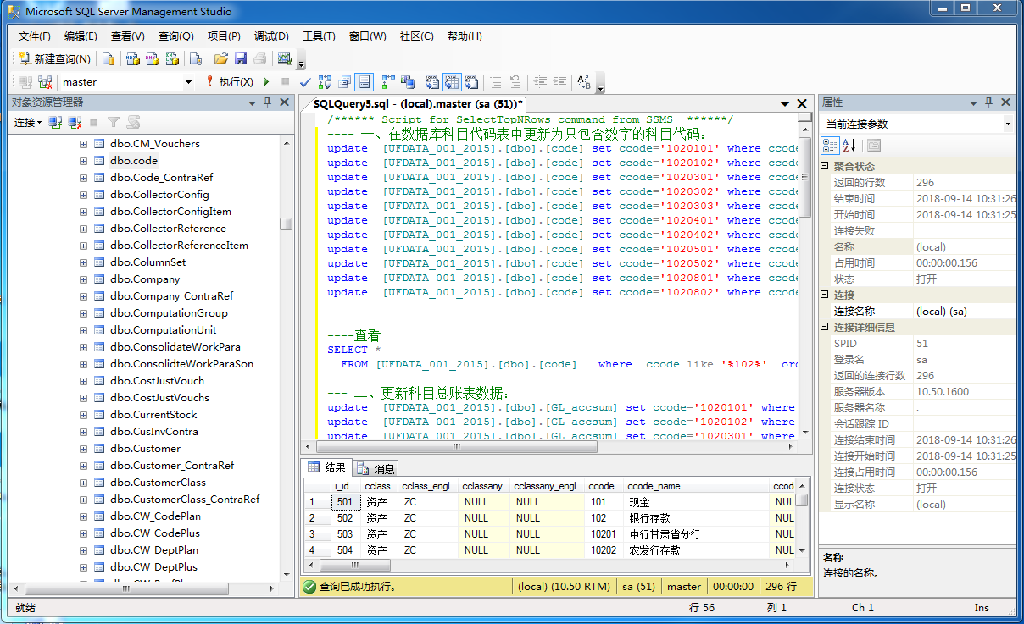This screenshot has width=1024, height=624.
Task: Select the dbo.CollectorConfig tree item
Action: (x=159, y=195)
